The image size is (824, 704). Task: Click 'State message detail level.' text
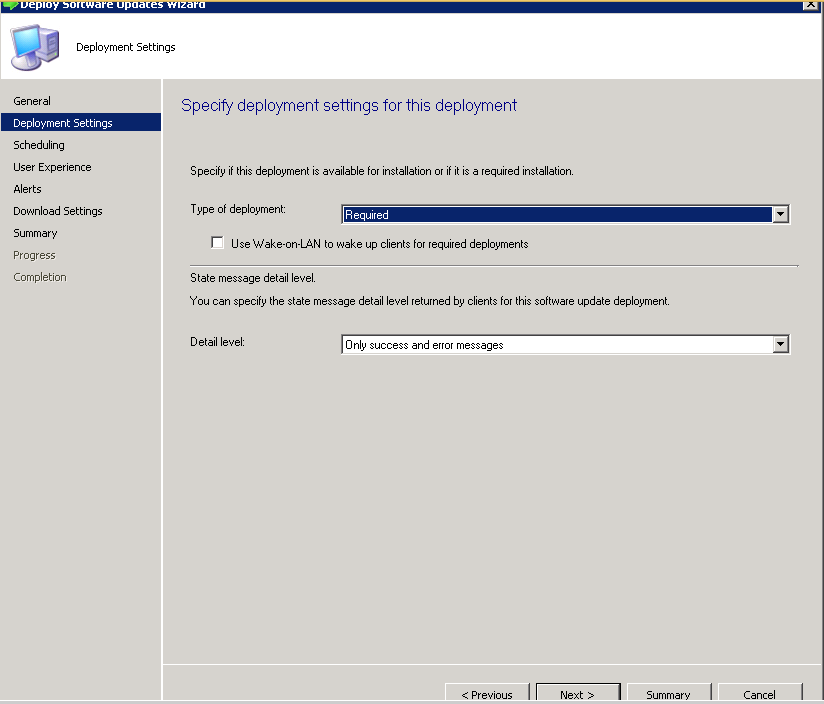[253, 278]
